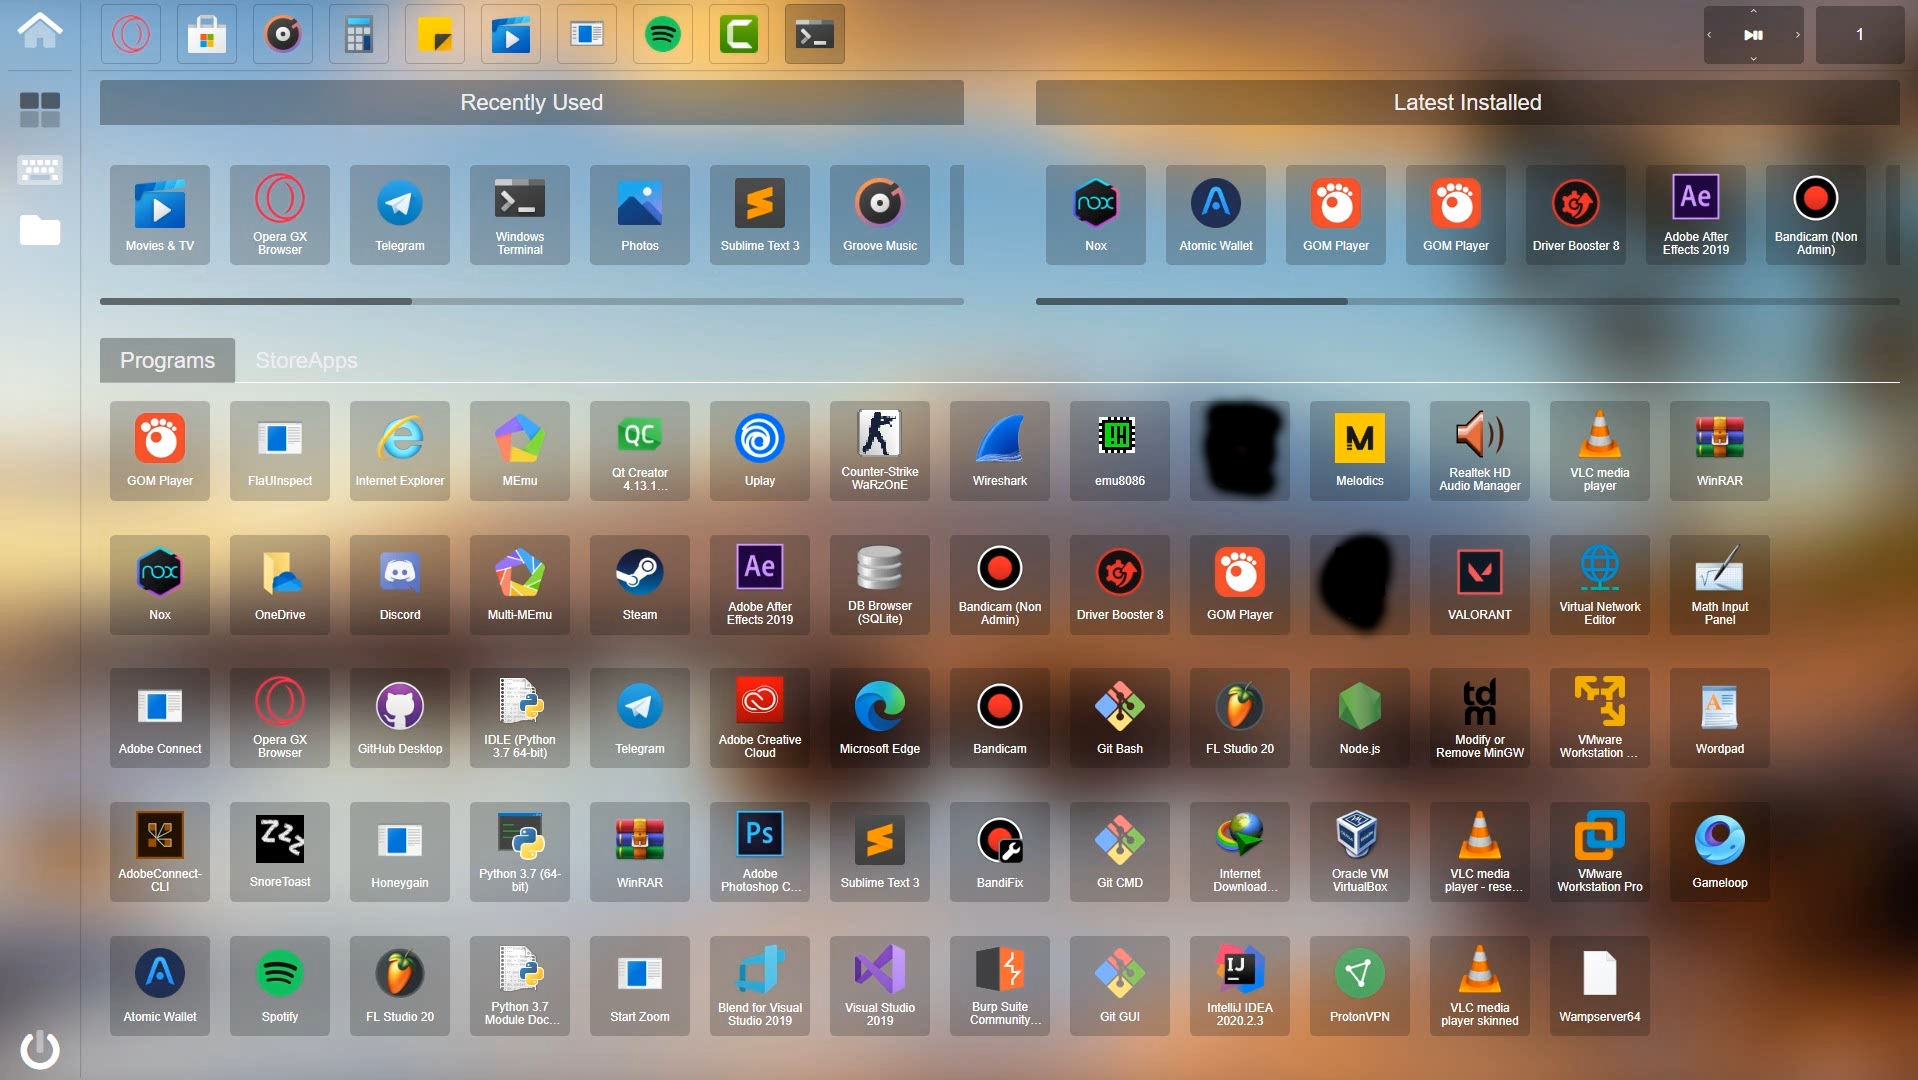The image size is (1918, 1080).
Task: Launch emu8086
Action: 1120,451
